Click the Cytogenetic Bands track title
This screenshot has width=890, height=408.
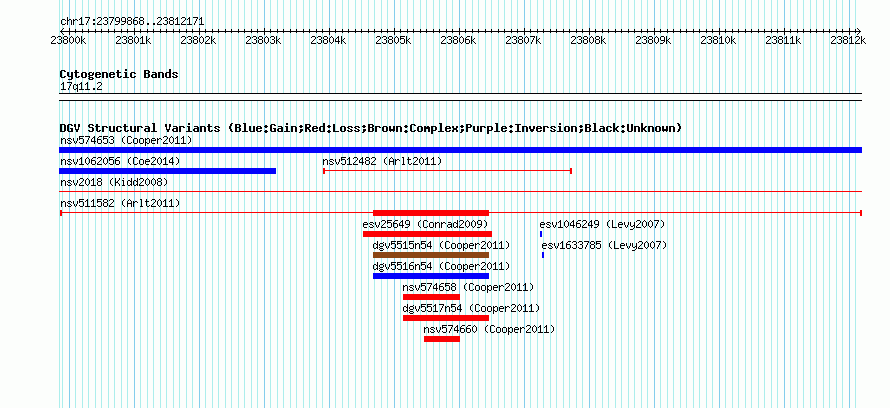point(119,74)
